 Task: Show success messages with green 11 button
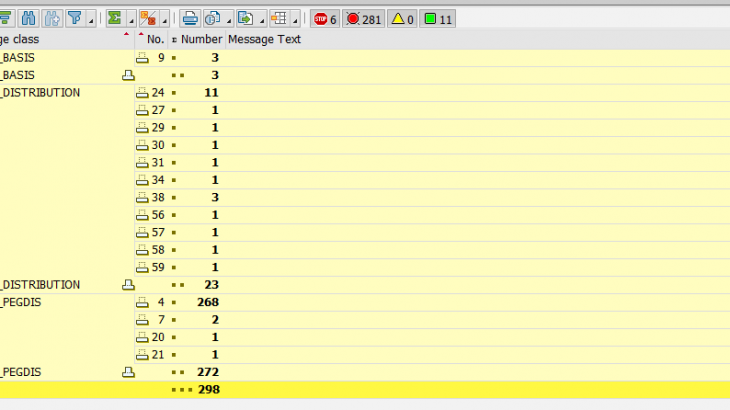438,19
